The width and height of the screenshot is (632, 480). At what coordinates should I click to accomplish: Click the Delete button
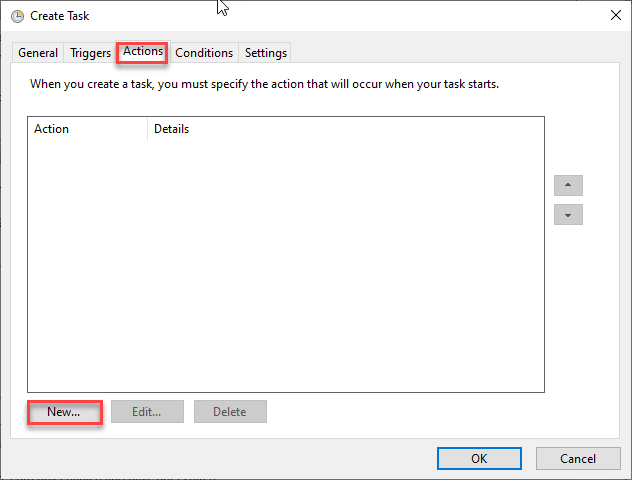click(x=230, y=412)
